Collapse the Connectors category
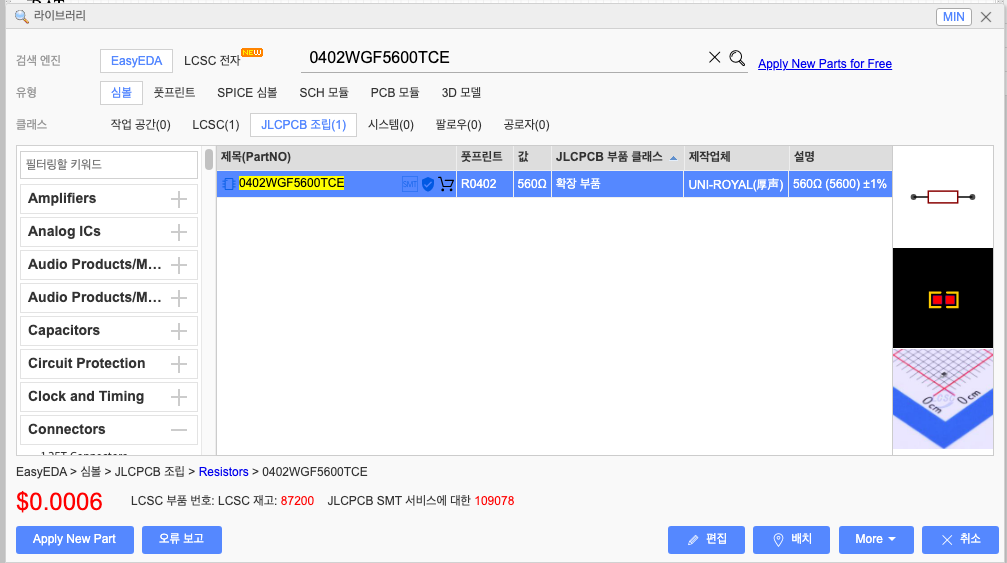1007x563 pixels. [x=179, y=429]
